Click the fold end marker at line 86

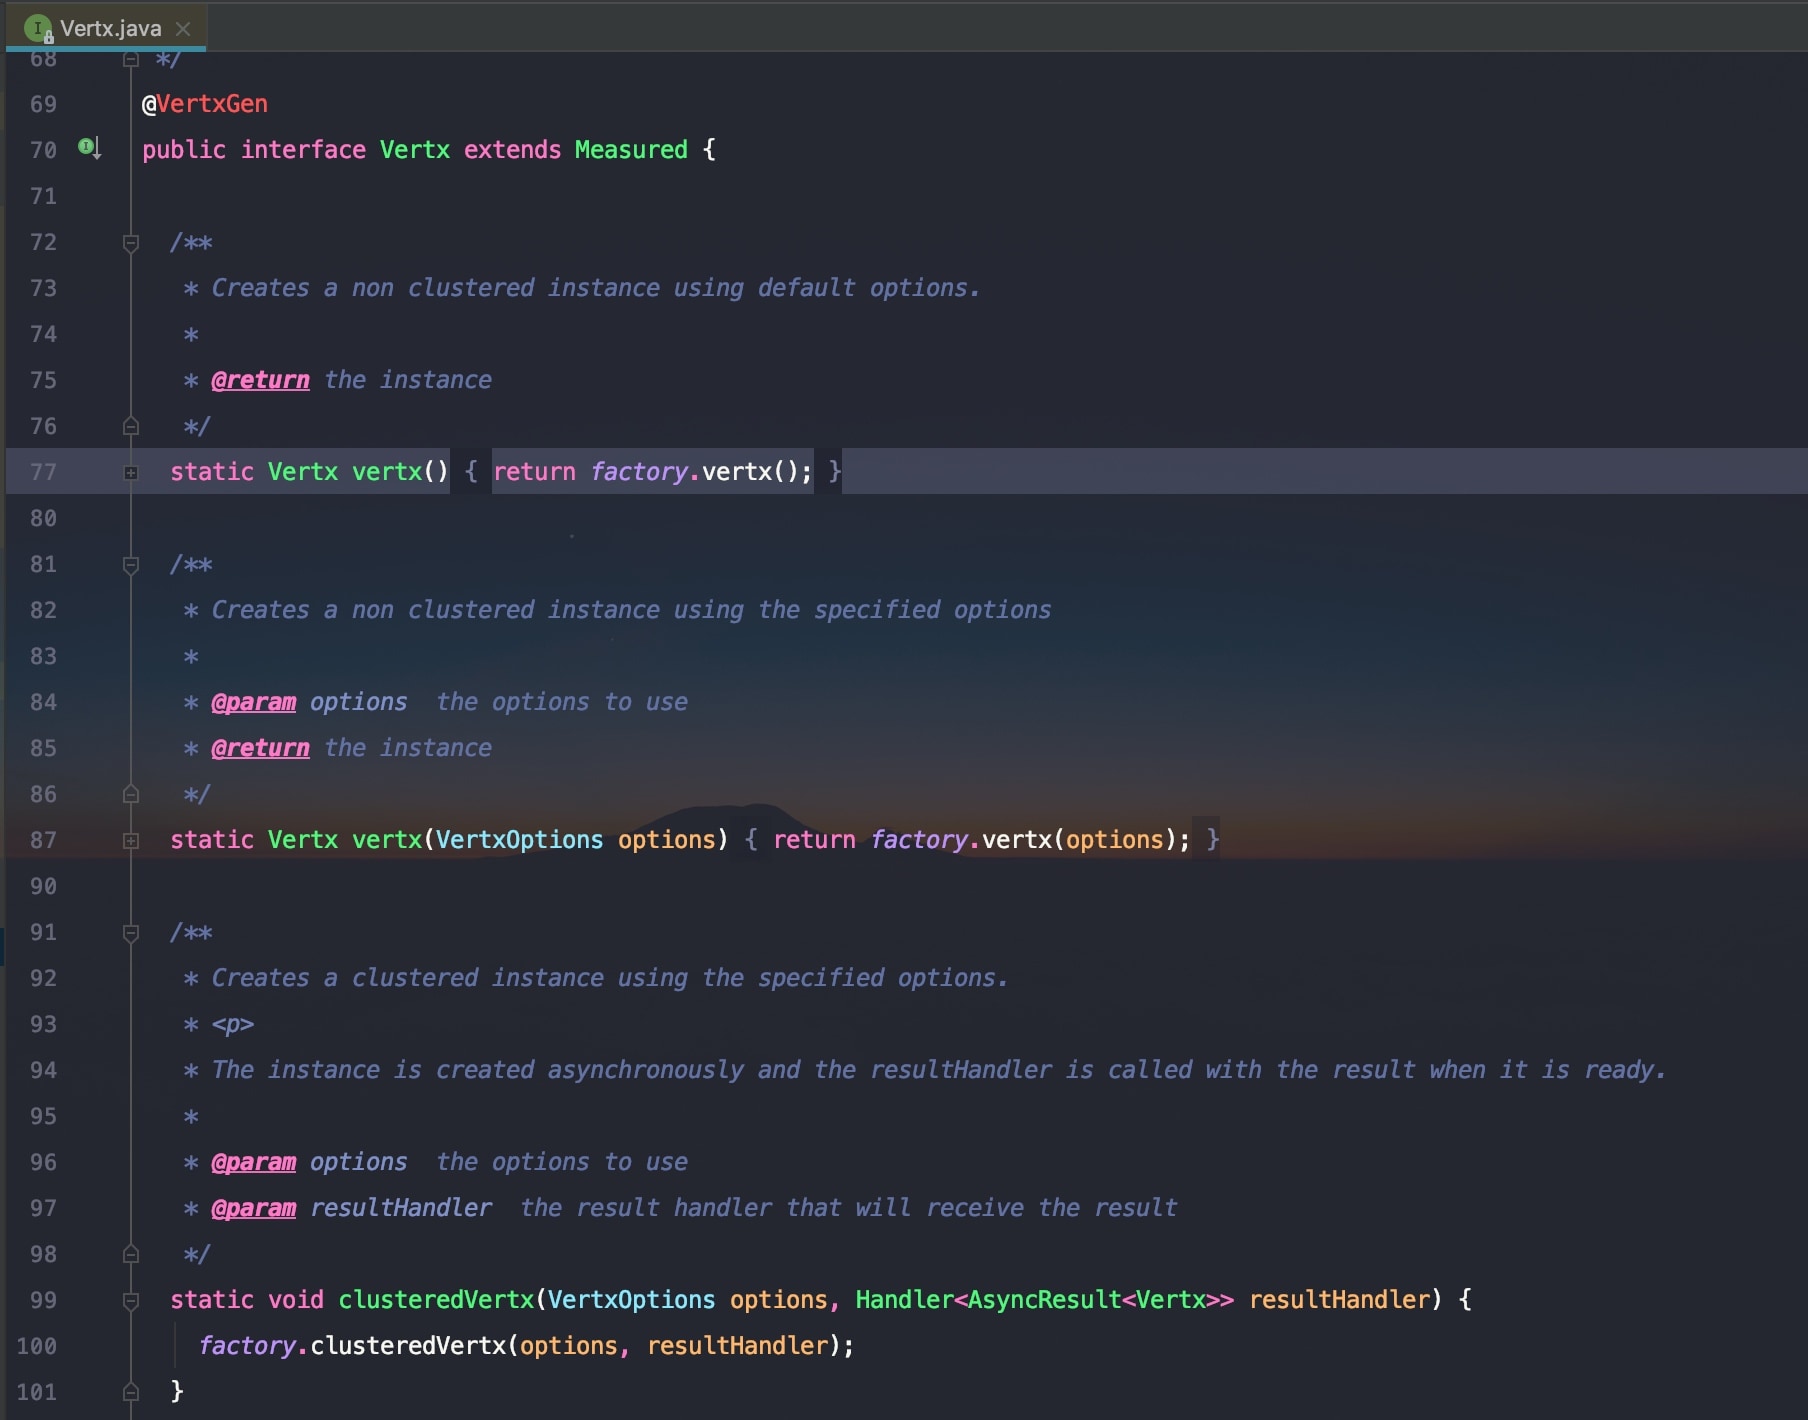130,795
